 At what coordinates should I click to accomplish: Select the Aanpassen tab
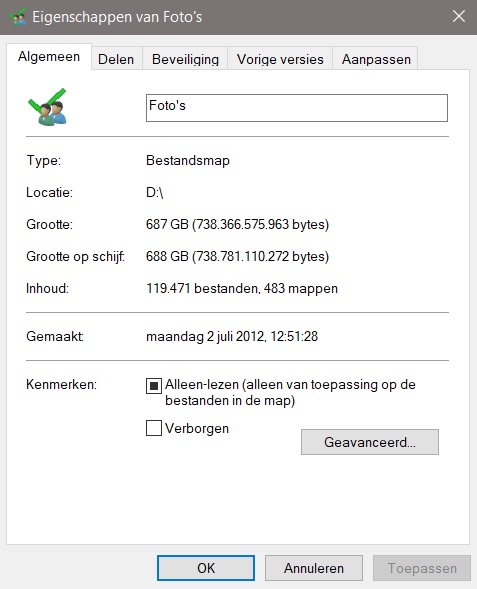tap(376, 59)
